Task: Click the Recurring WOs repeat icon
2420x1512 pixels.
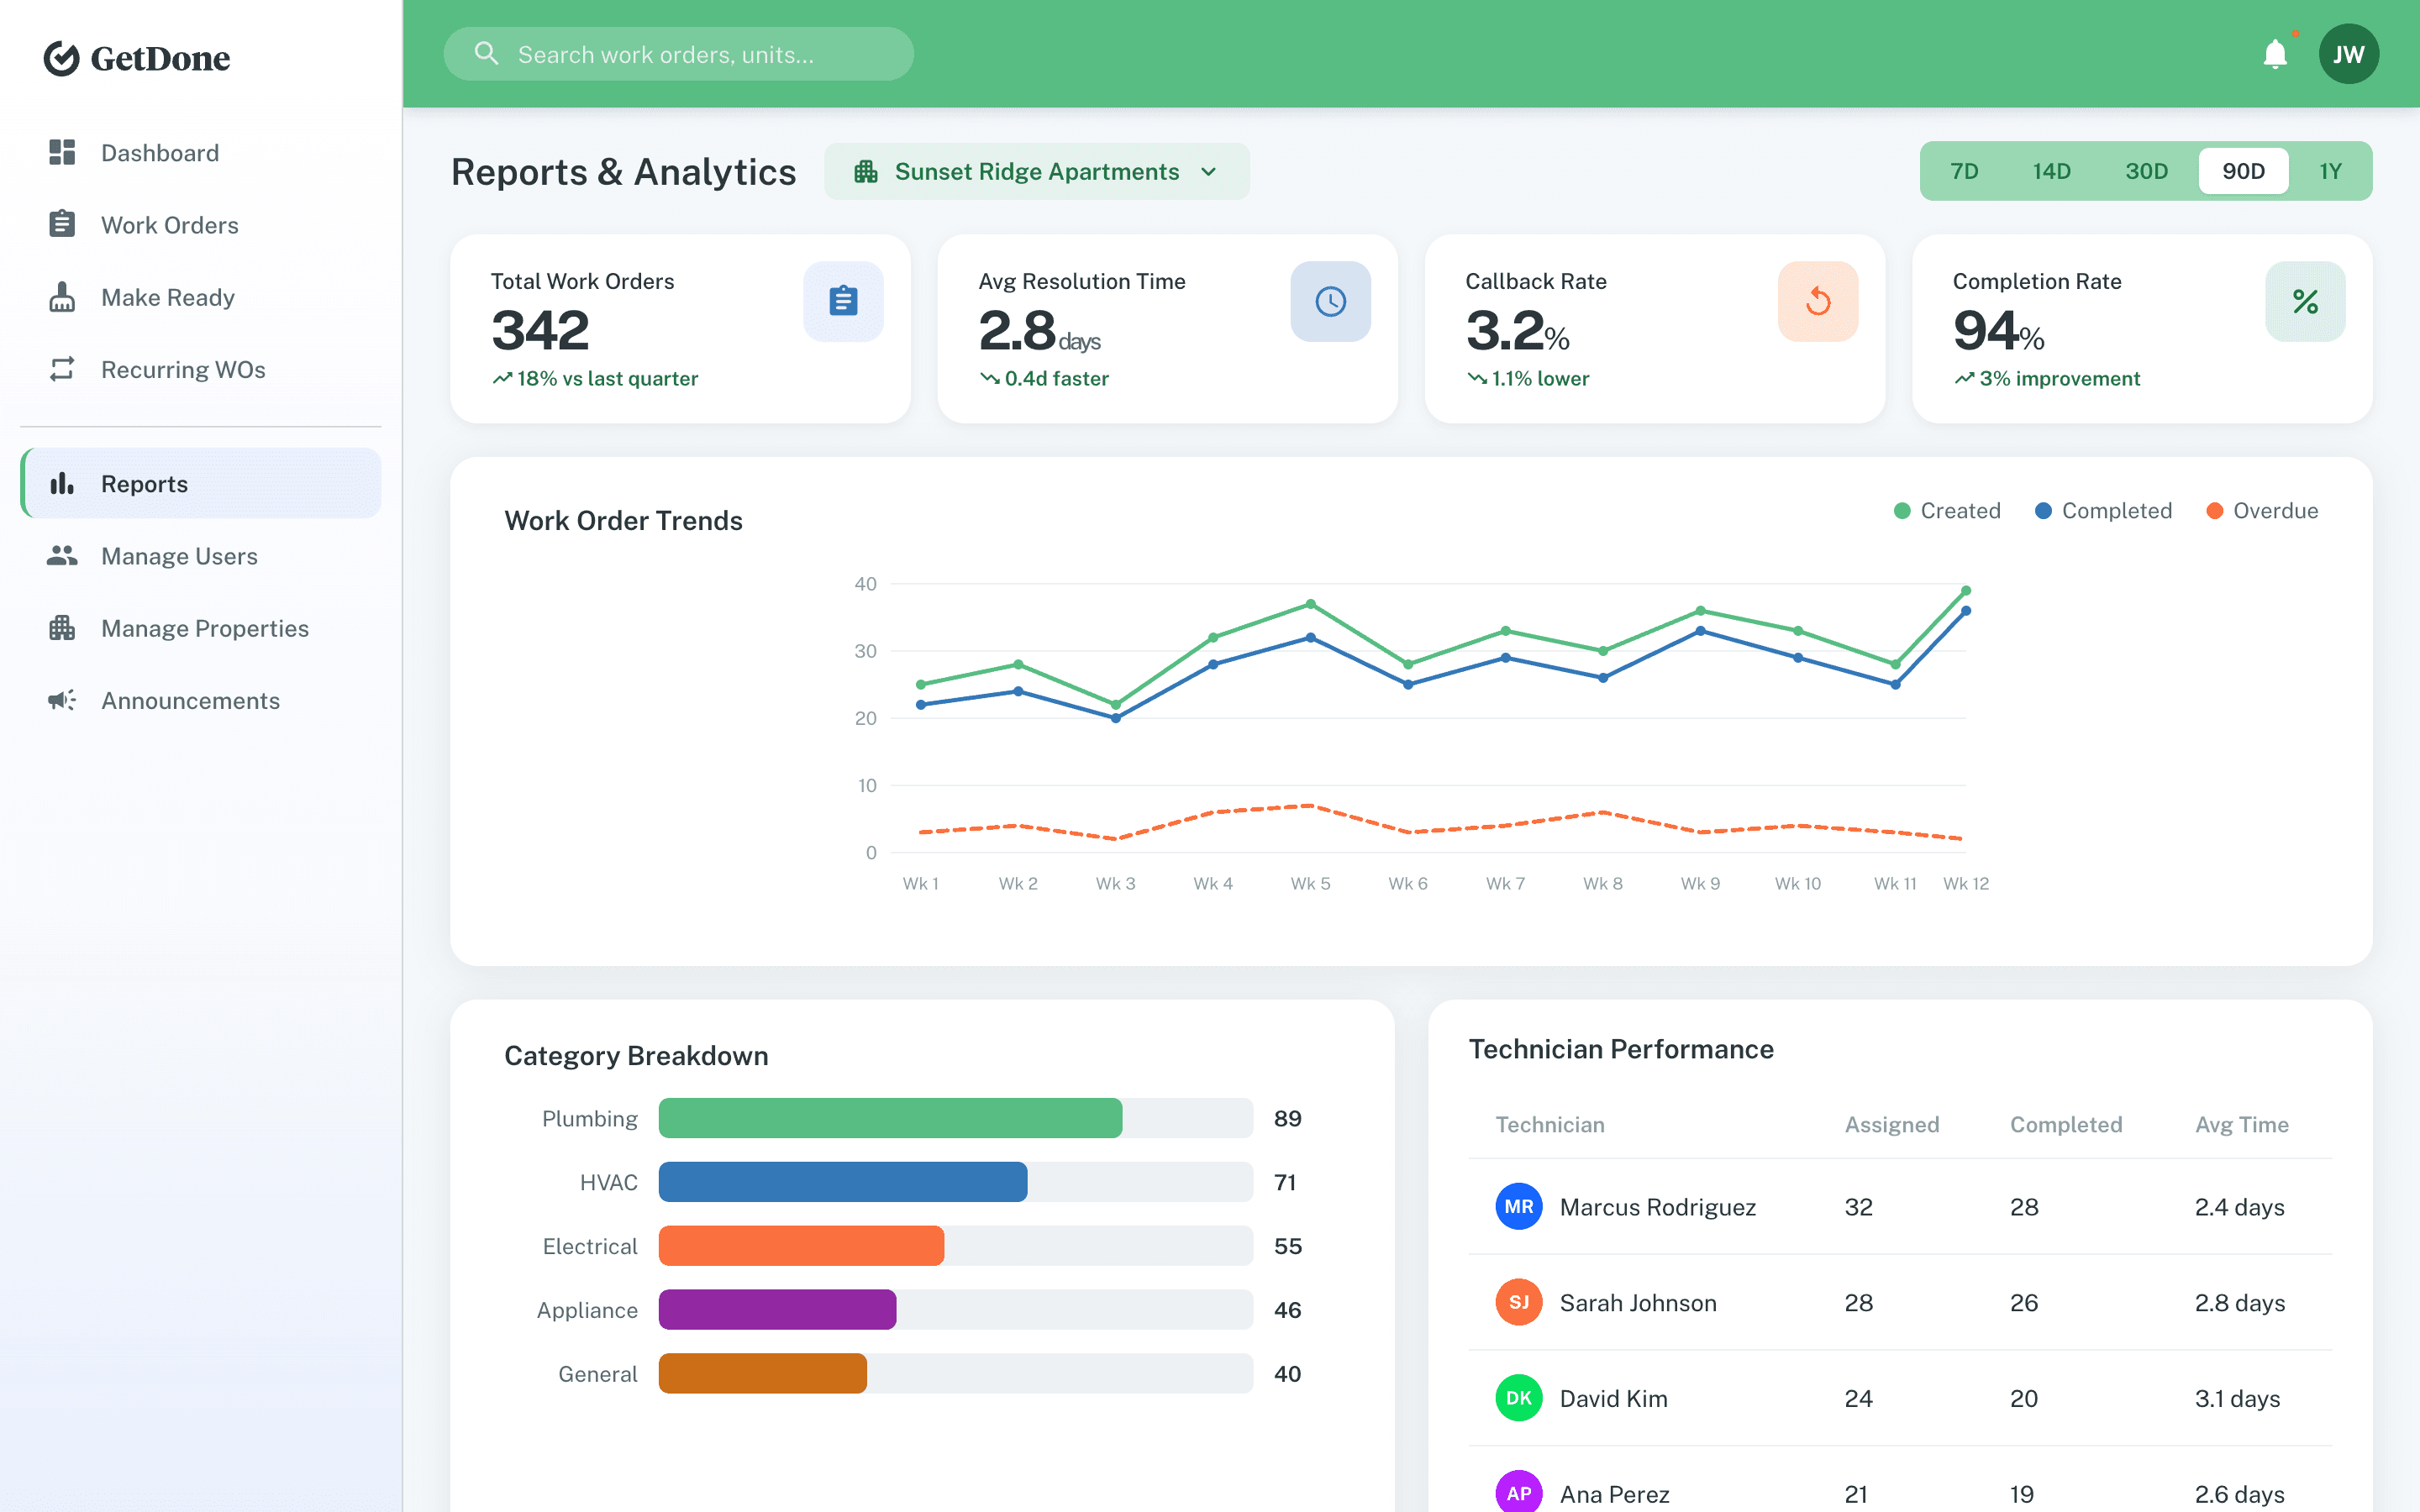Action: pos(61,369)
